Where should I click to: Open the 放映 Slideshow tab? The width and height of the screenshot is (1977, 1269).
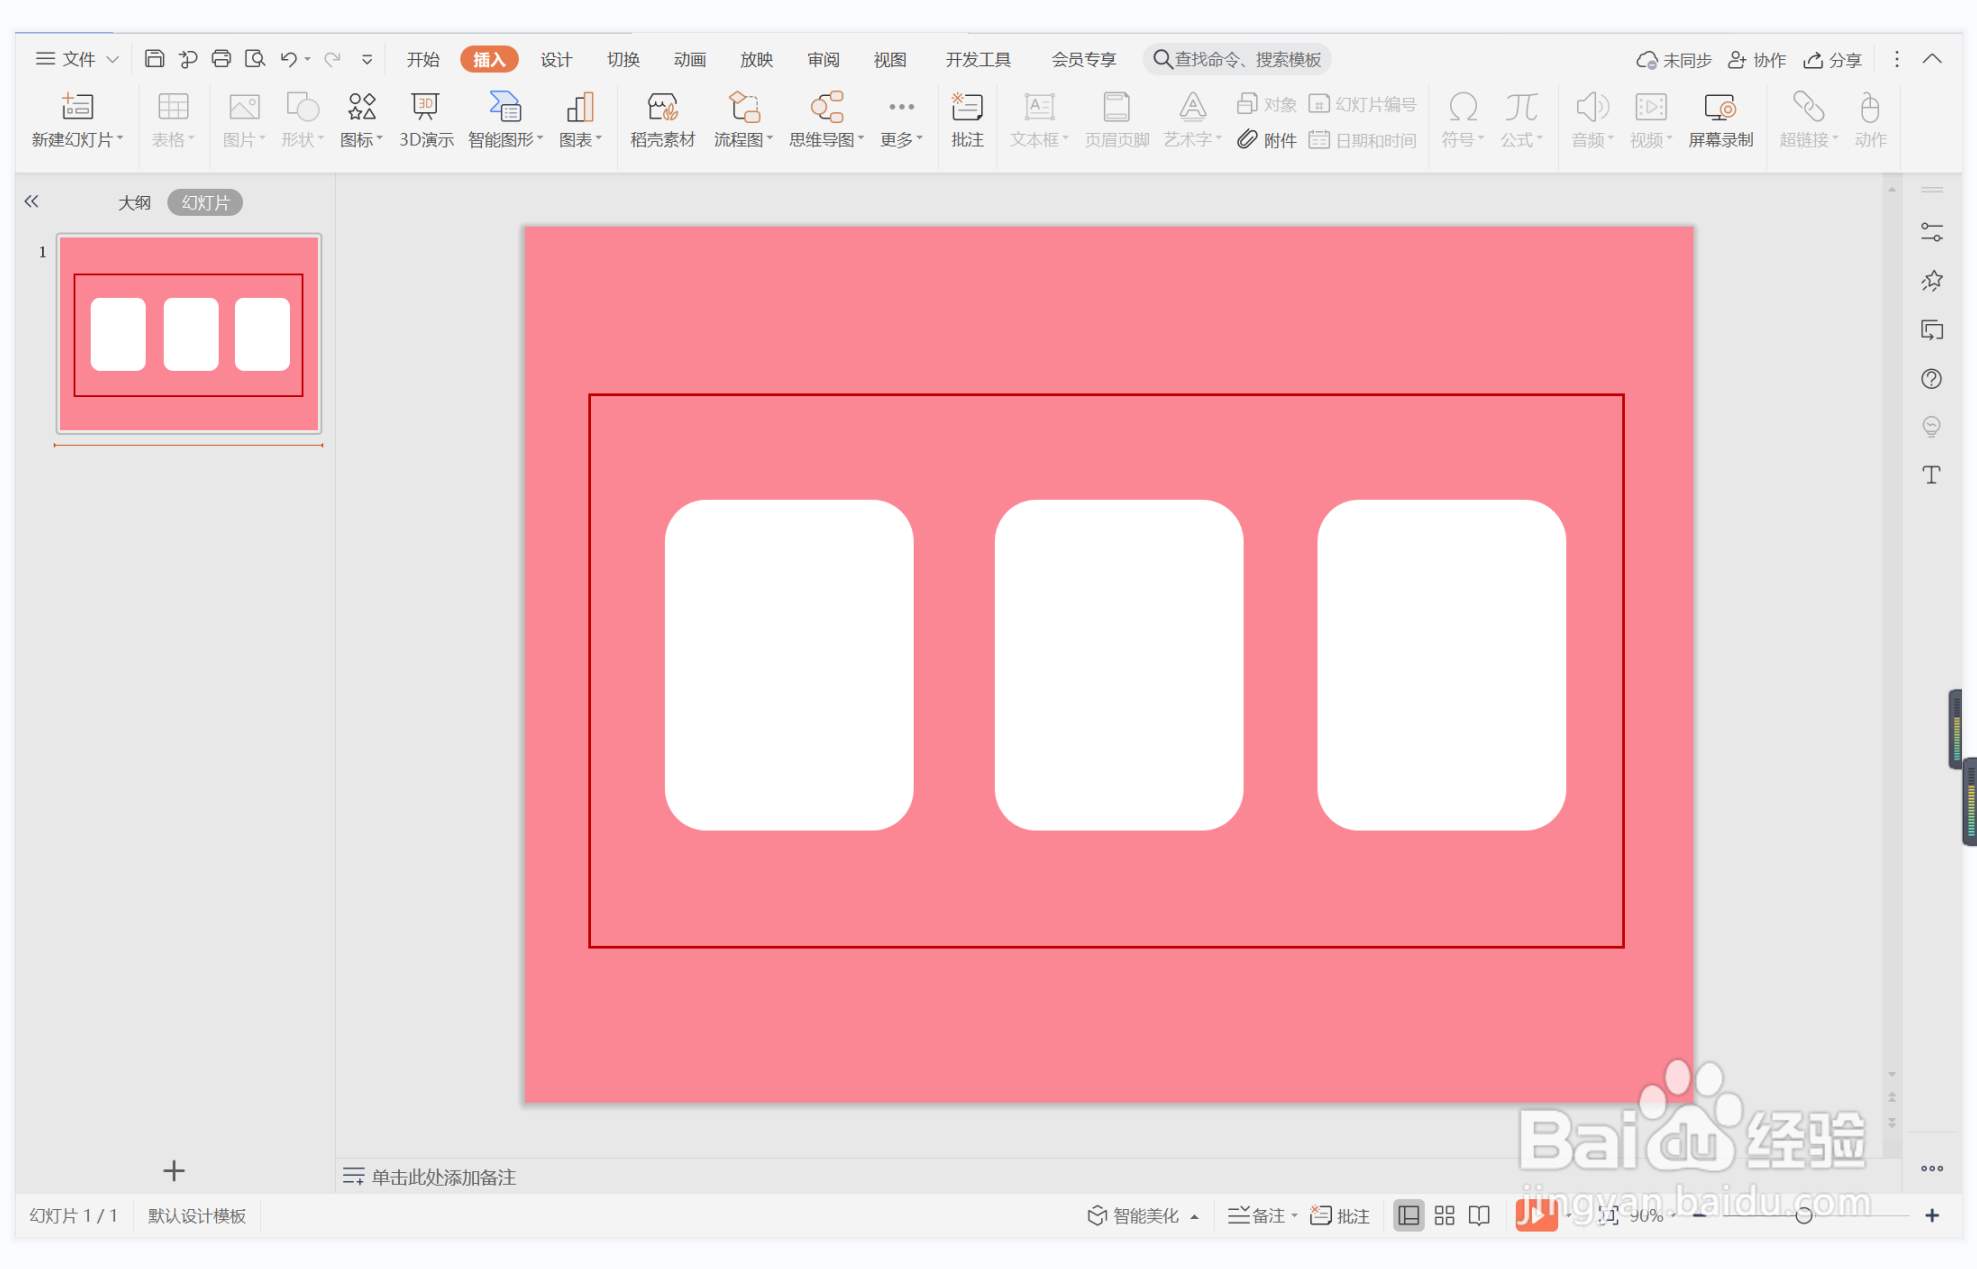[756, 59]
